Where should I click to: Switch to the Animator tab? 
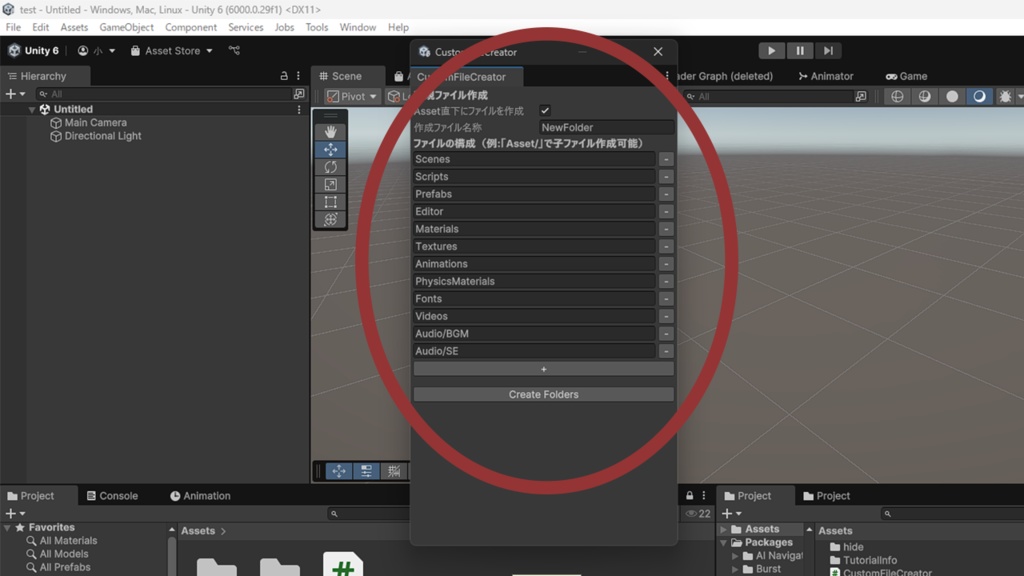point(826,76)
